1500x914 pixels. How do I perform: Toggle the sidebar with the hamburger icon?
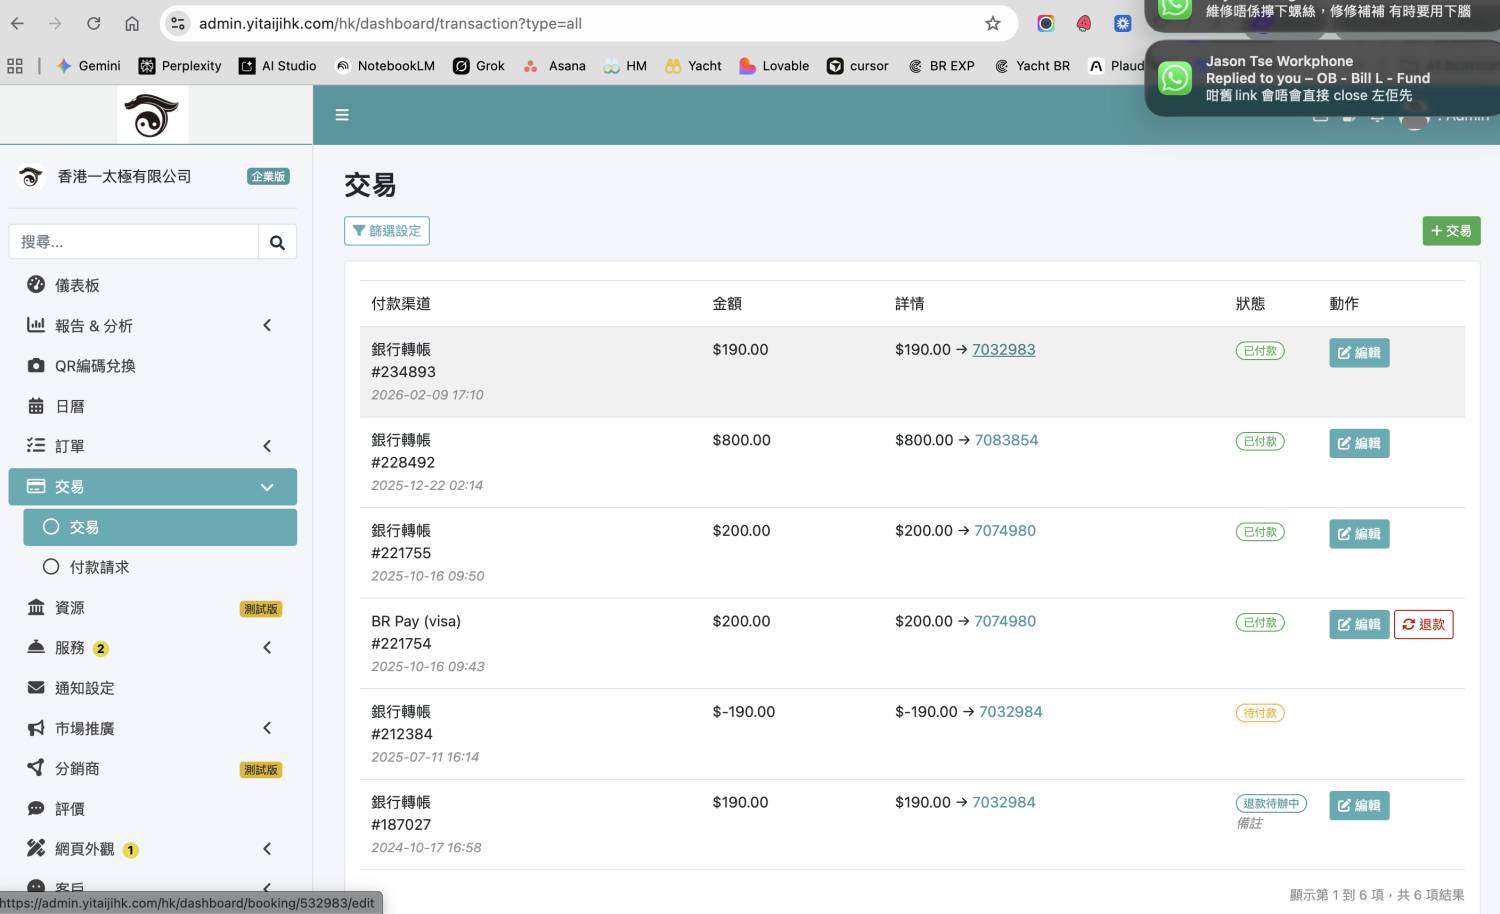pos(342,114)
